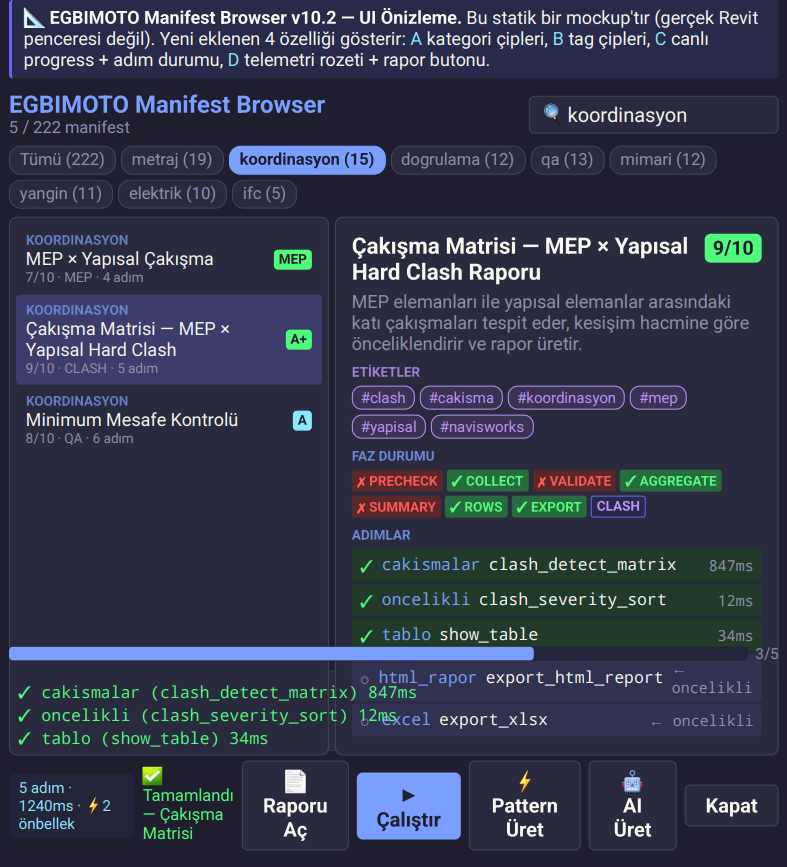Click the robot icon on AI Üret
The image size is (787, 867).
(632, 782)
